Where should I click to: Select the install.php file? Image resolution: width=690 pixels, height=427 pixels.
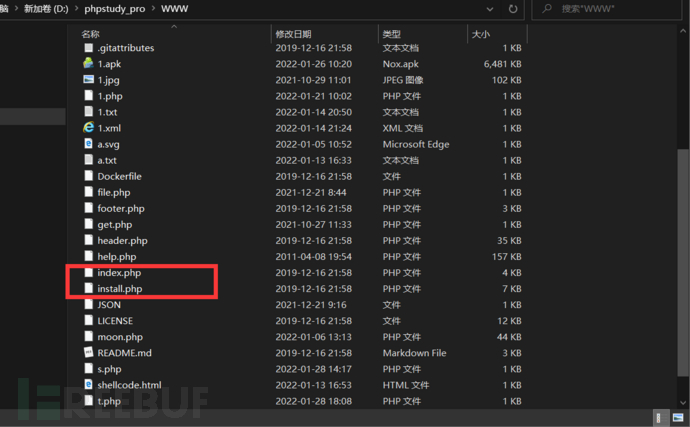(119, 289)
